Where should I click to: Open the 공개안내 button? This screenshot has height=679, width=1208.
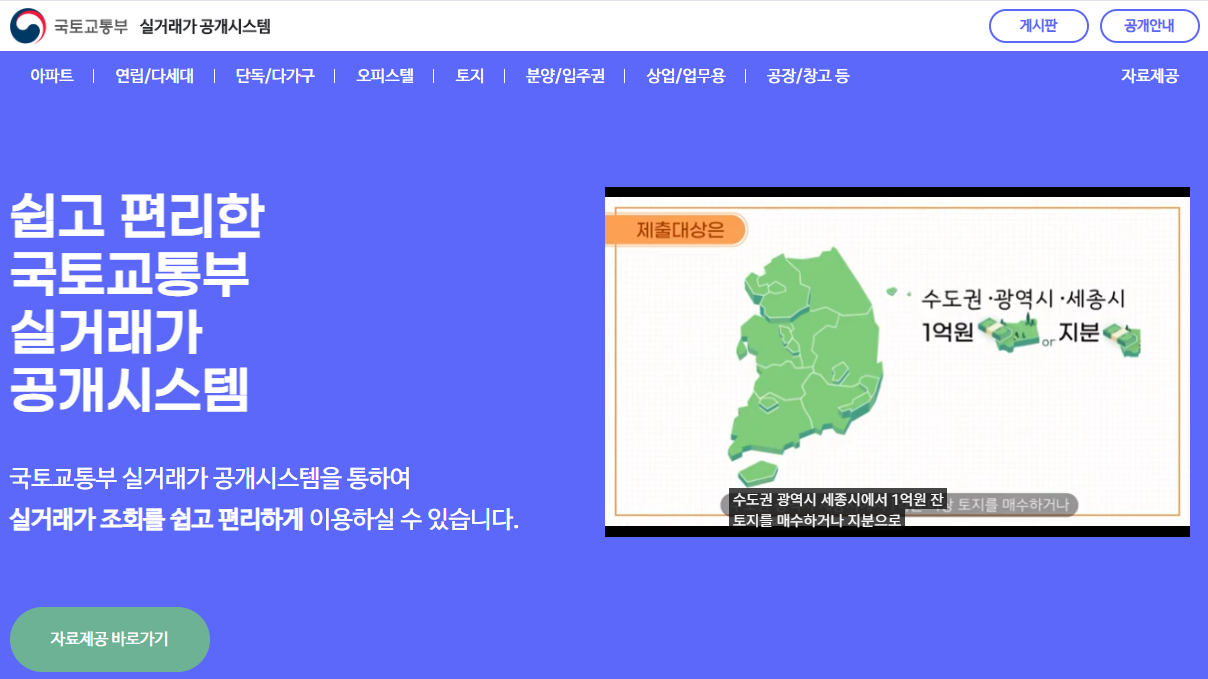[x=1149, y=26]
